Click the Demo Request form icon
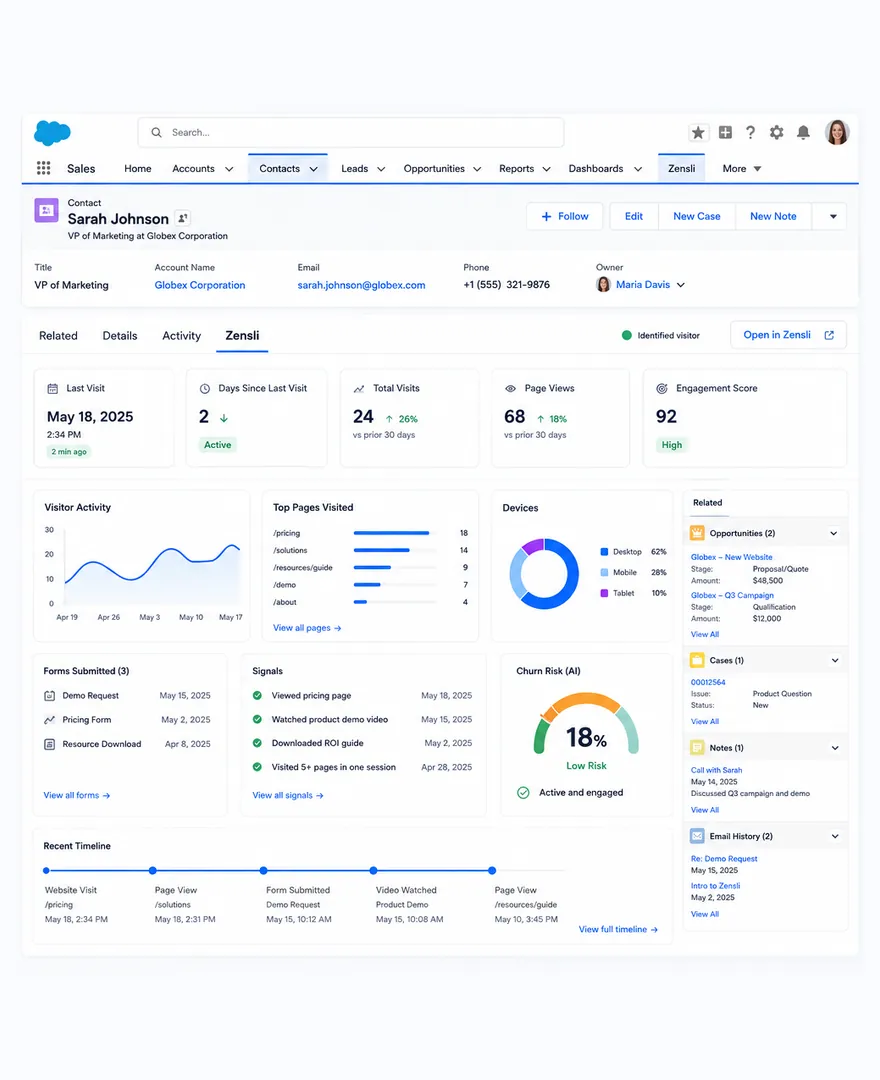Image resolution: width=880 pixels, height=1080 pixels. [x=50, y=696]
